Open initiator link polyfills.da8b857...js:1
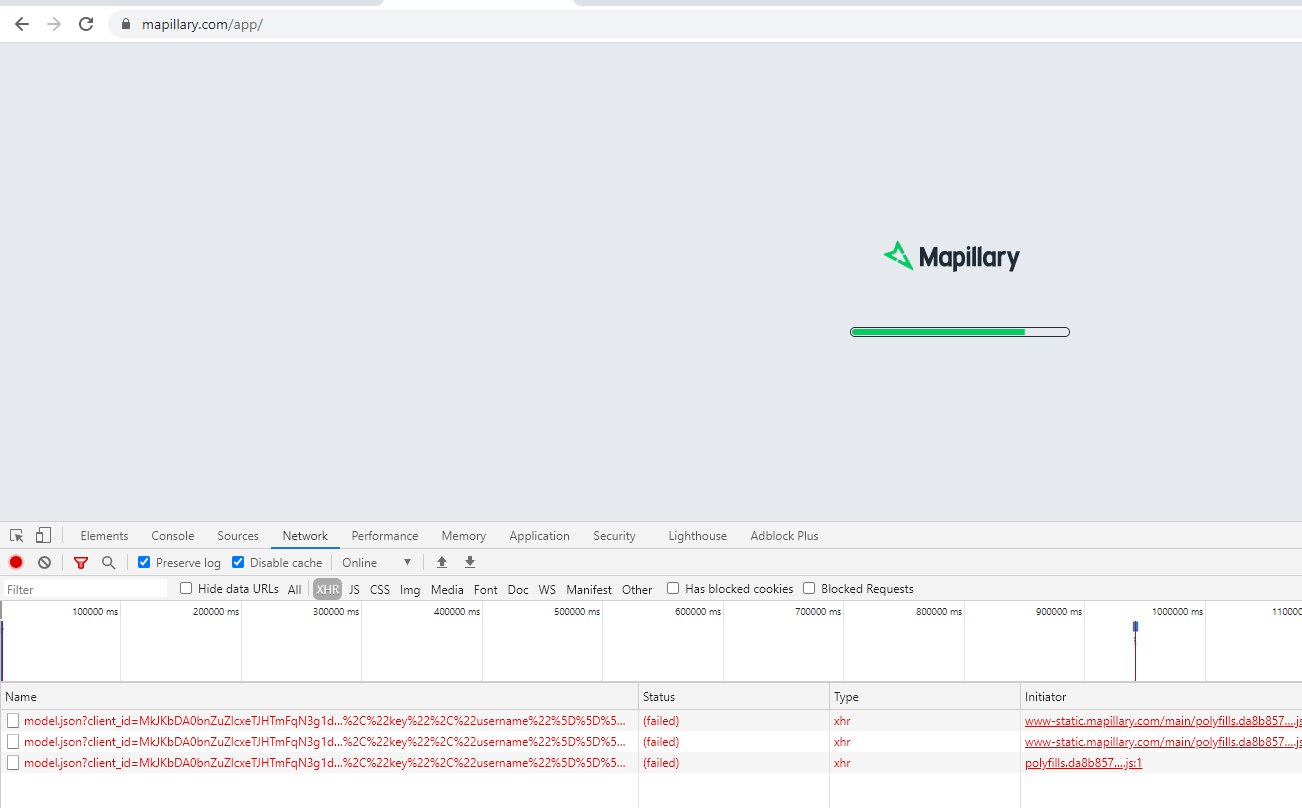Viewport: 1302px width, 808px height. pos(1083,762)
